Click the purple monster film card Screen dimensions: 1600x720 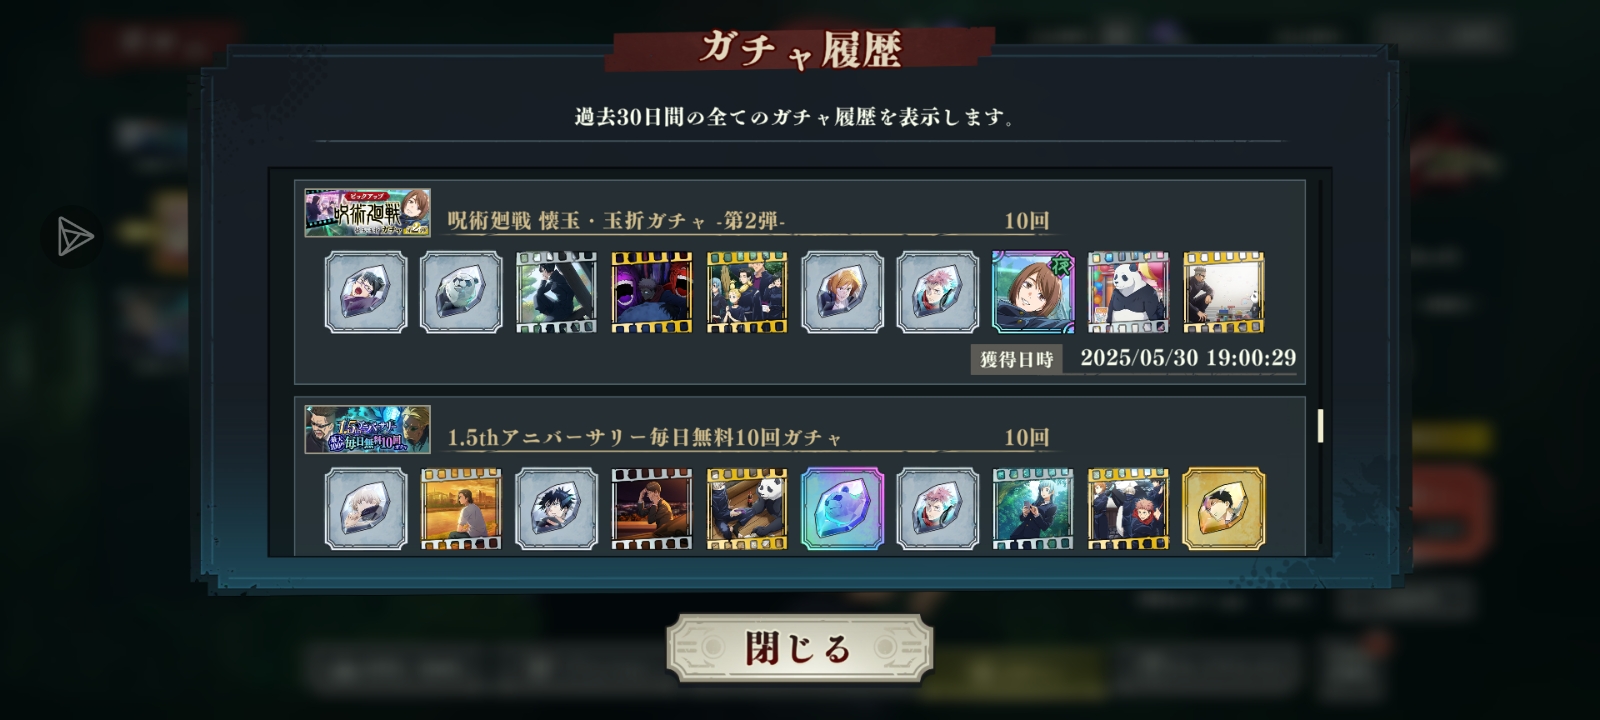click(x=652, y=292)
